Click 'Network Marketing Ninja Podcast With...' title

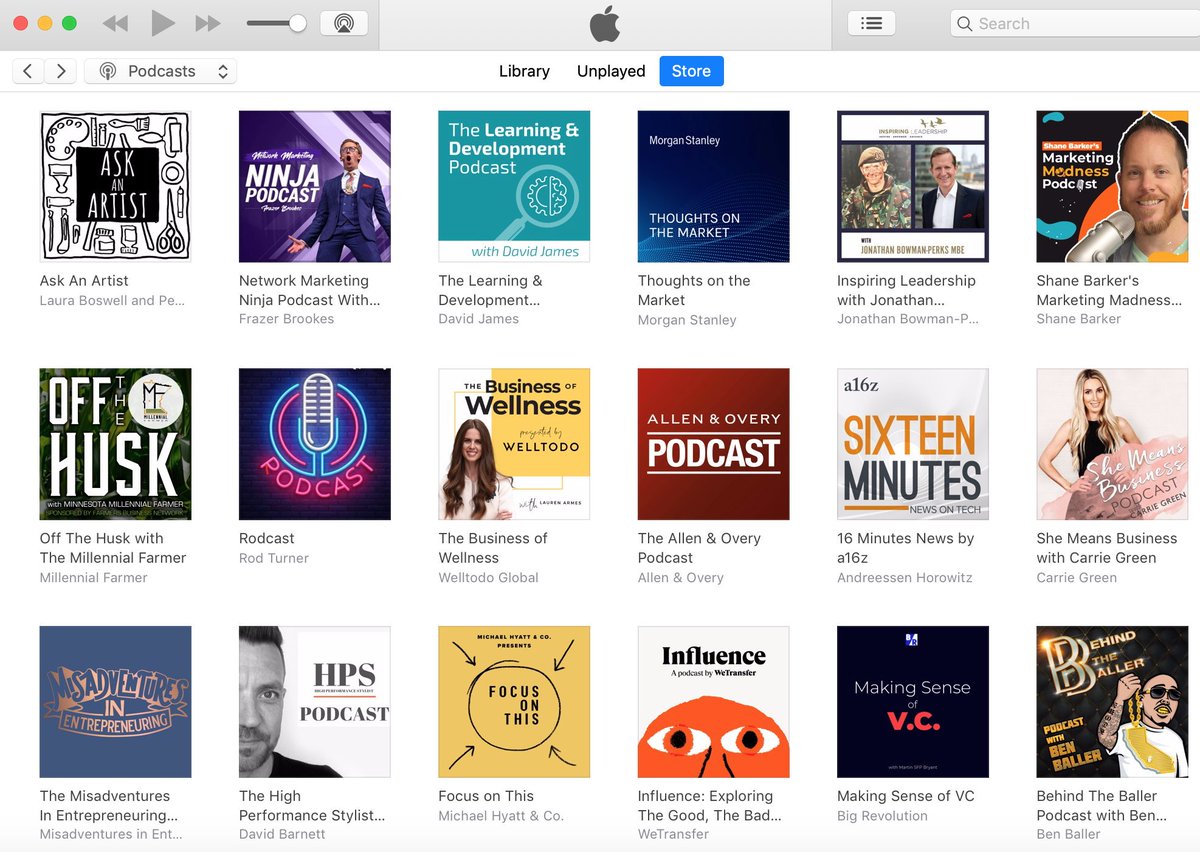point(310,290)
